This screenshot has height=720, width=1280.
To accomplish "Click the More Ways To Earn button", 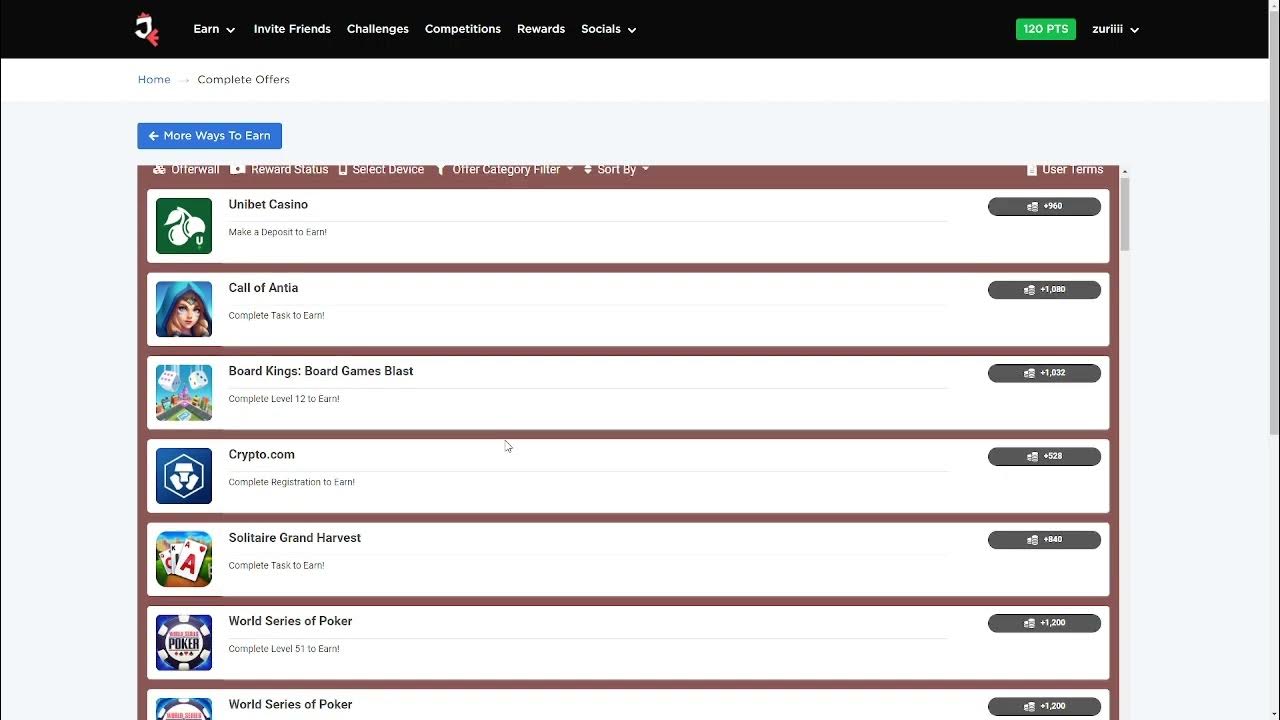I will tap(209, 136).
